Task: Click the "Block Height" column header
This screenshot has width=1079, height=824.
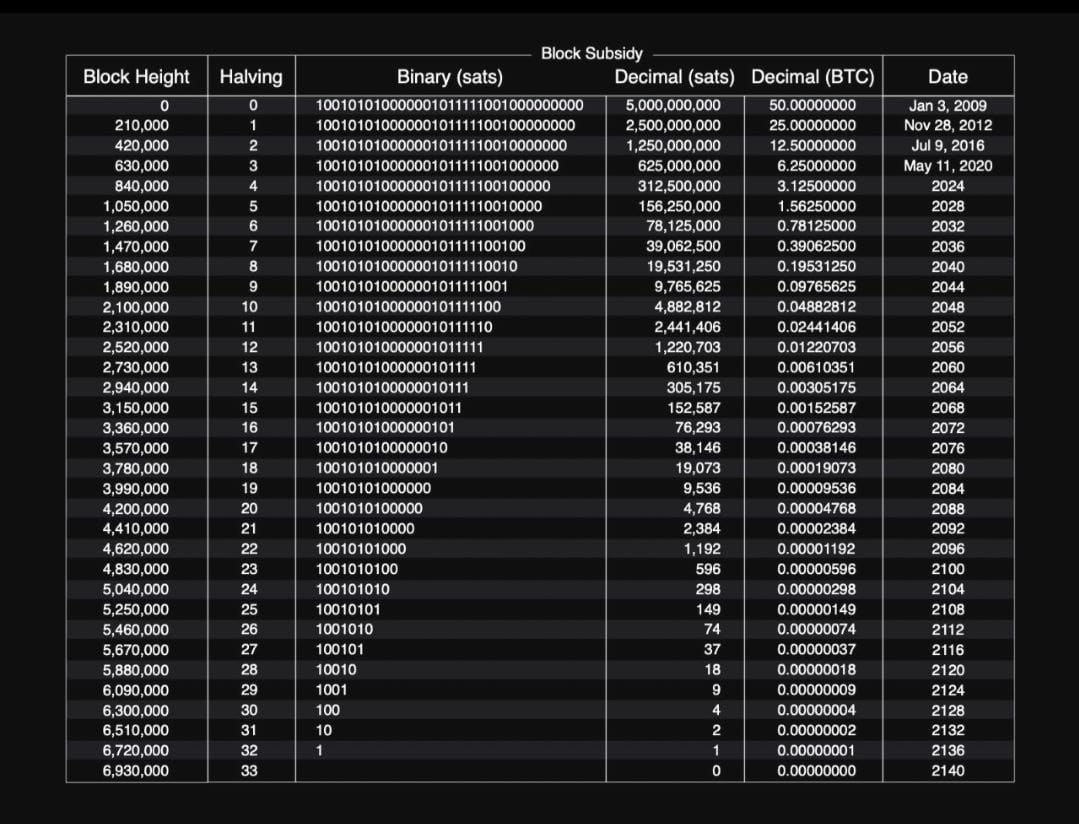Action: (x=136, y=76)
